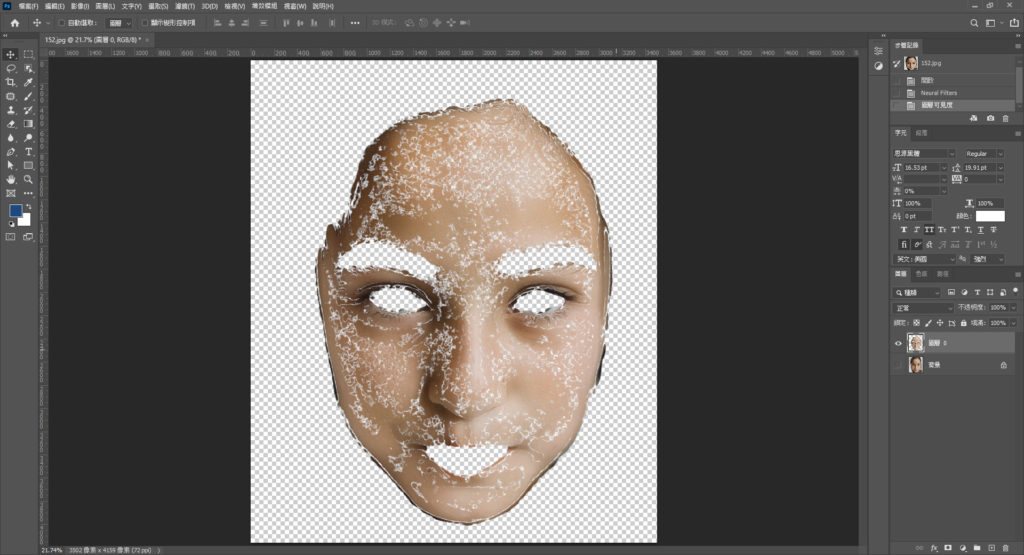Click the camera snapshot icon in History panel
Viewport: 1024px width, 555px height.
pyautogui.click(x=990, y=118)
